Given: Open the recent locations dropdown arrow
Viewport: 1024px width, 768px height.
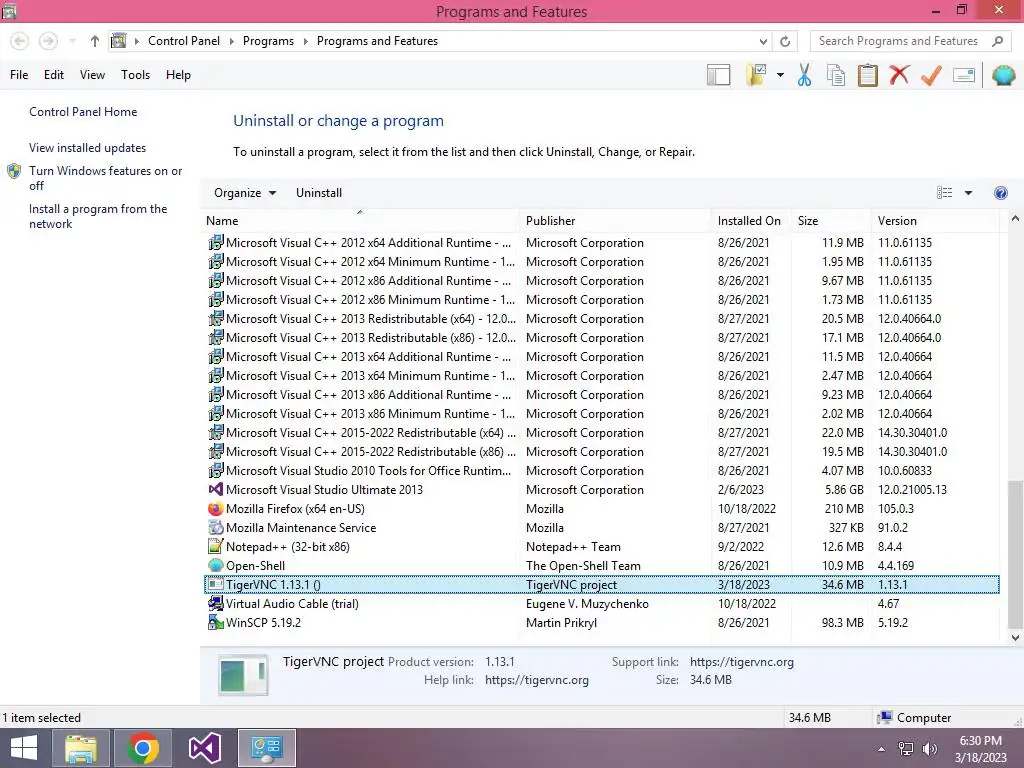Looking at the screenshot, I should (x=72, y=41).
